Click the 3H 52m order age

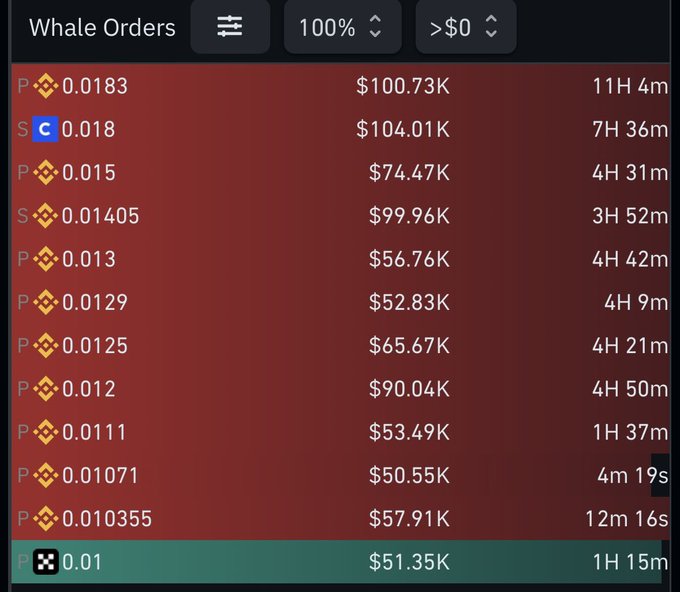pyautogui.click(x=631, y=216)
